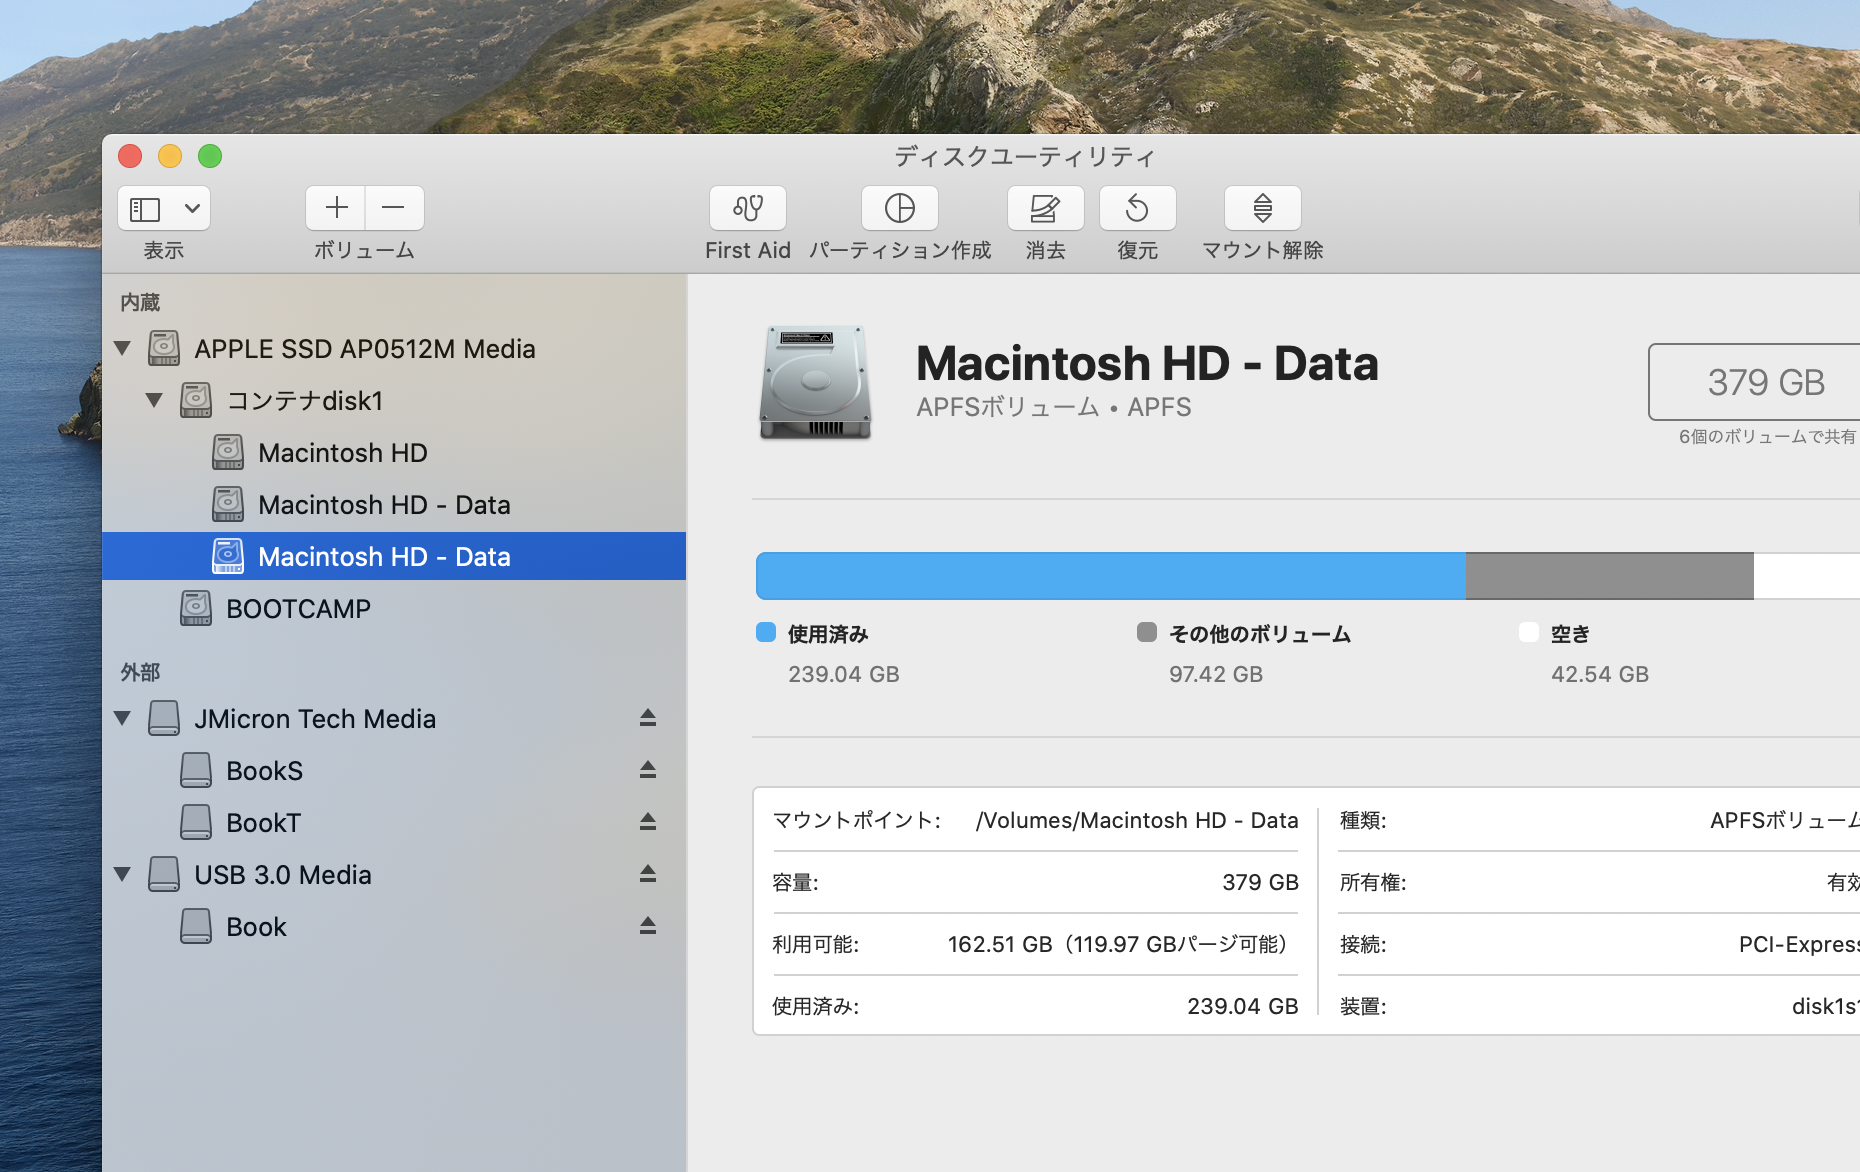
Task: Select the BOOTCAMP volume in the sidebar
Action: click(x=298, y=609)
